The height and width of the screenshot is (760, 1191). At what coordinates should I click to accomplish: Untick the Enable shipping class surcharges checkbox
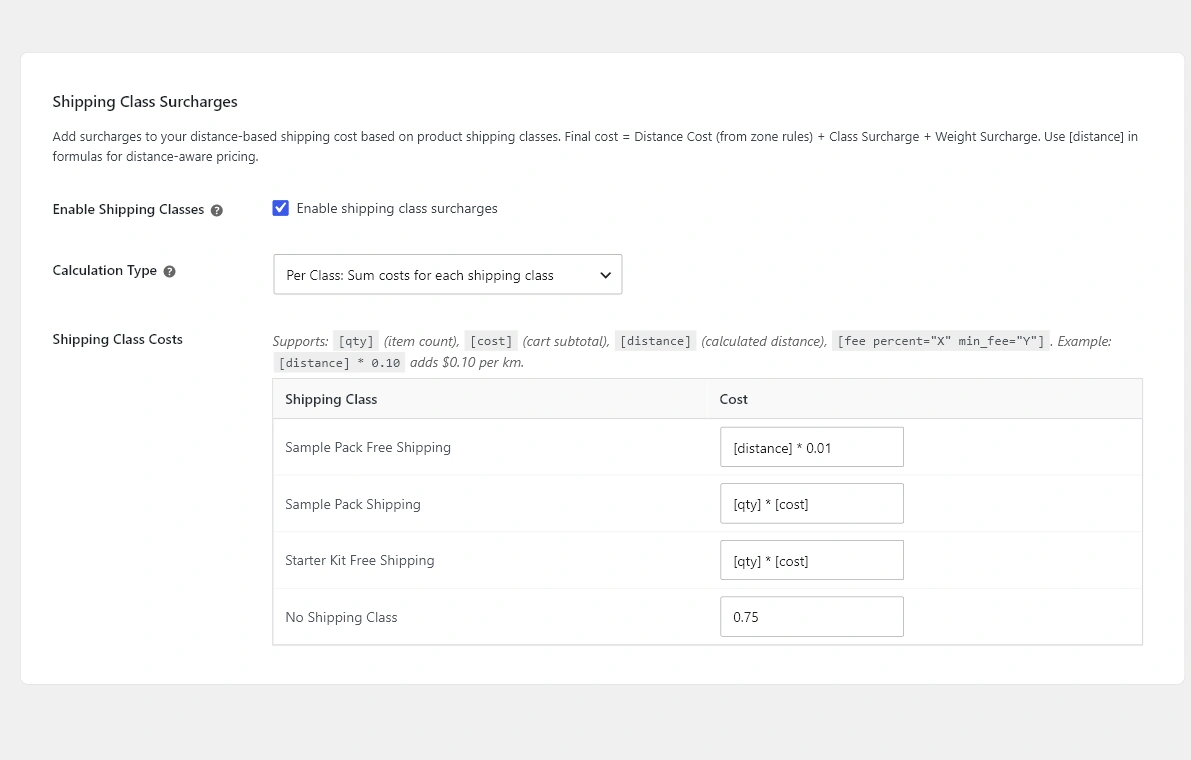coord(280,208)
